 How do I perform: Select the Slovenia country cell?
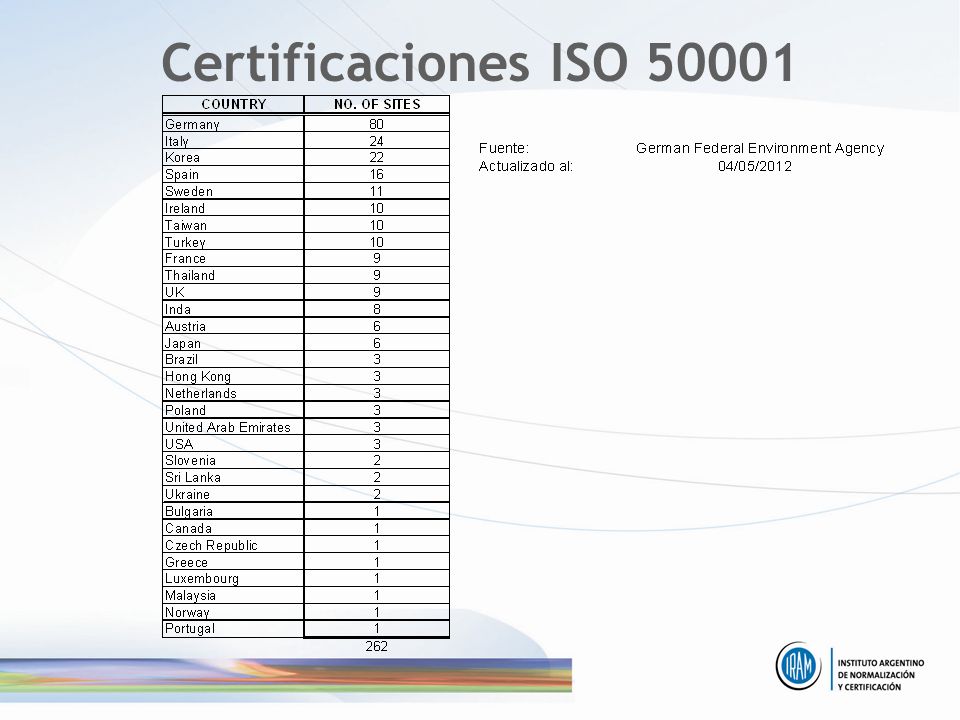tap(233, 460)
